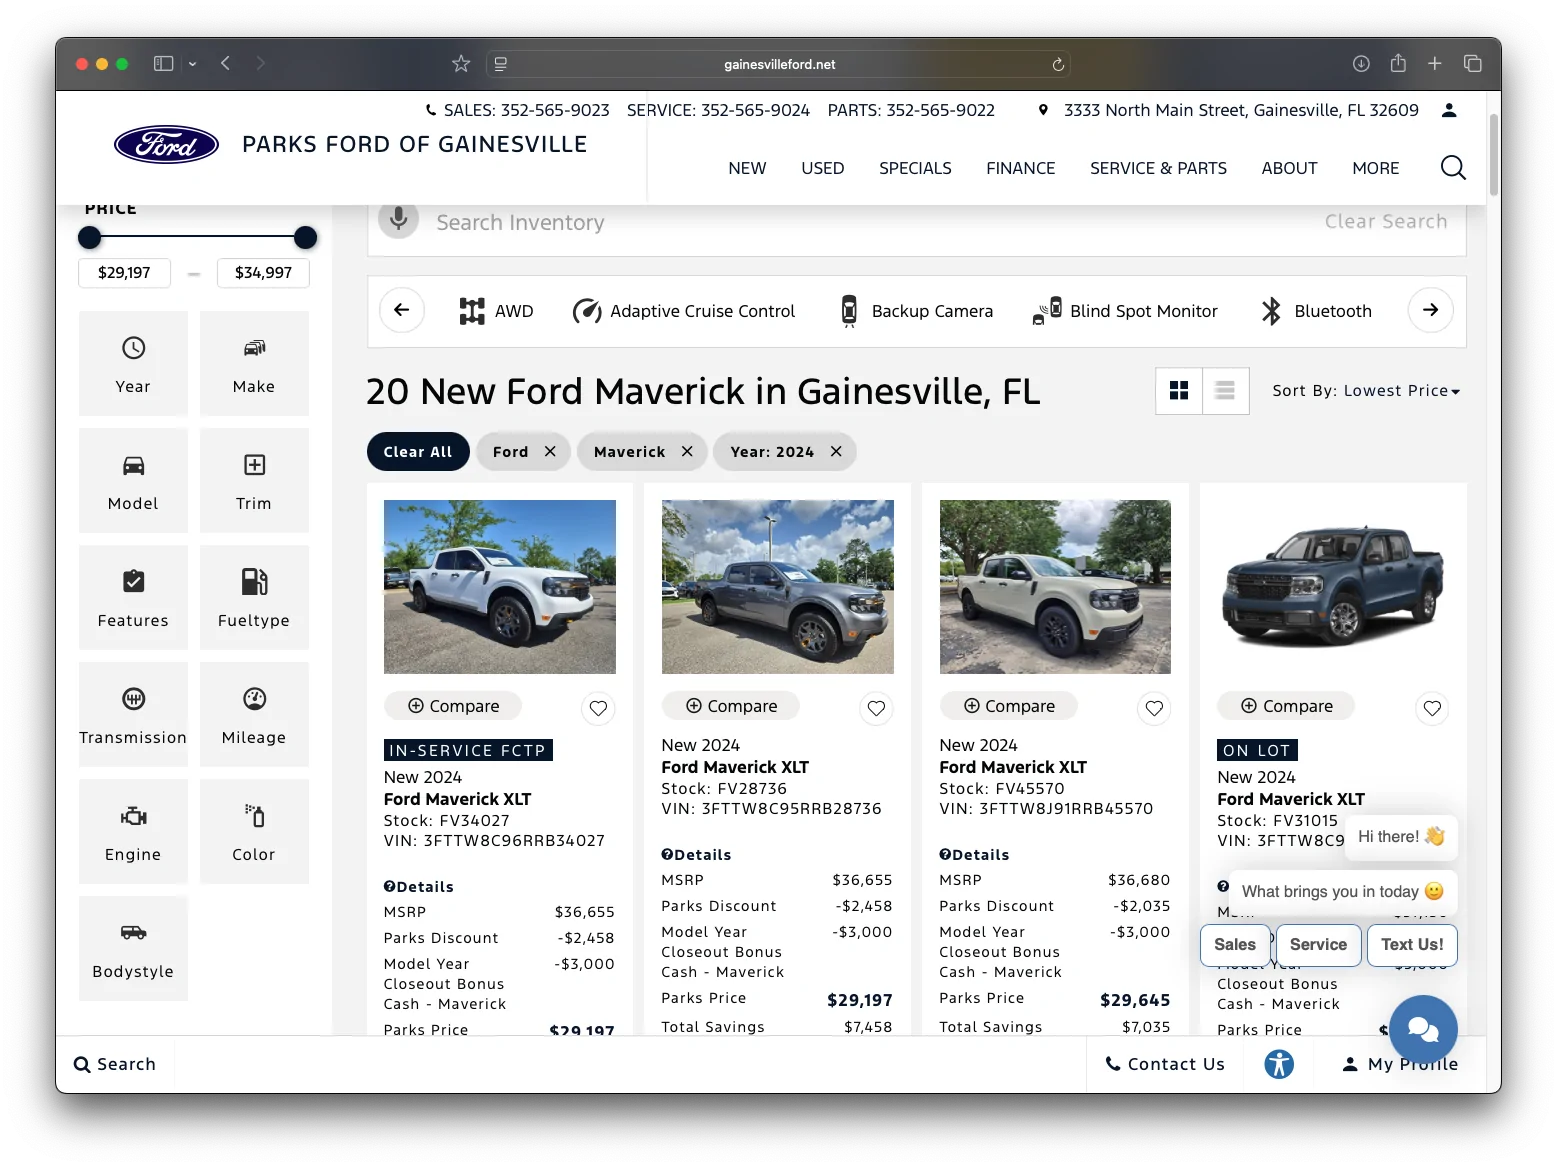Image resolution: width=1557 pixels, height=1167 pixels.
Task: Switch to grid view layout
Action: pos(1179,391)
